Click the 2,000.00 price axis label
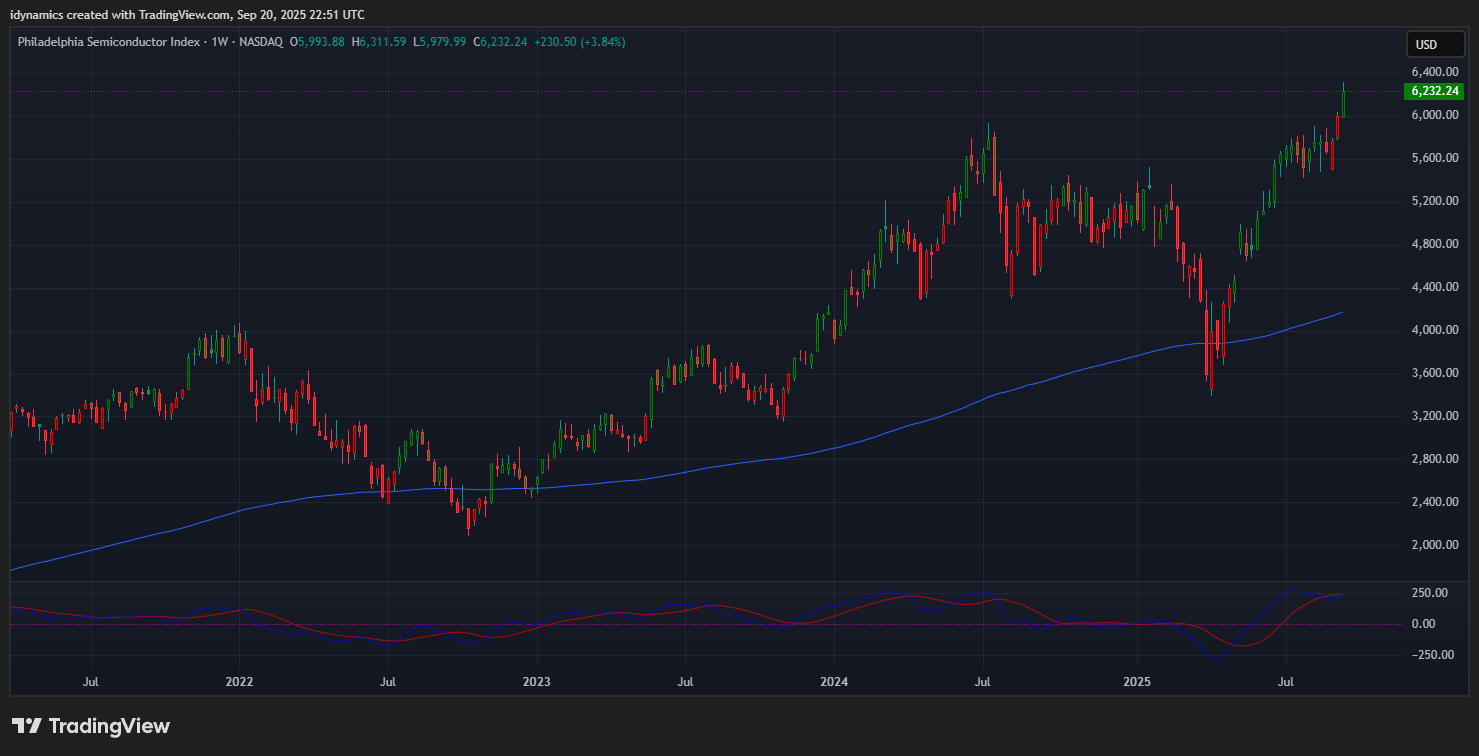Screen dimensions: 1479x756 point(1433,545)
